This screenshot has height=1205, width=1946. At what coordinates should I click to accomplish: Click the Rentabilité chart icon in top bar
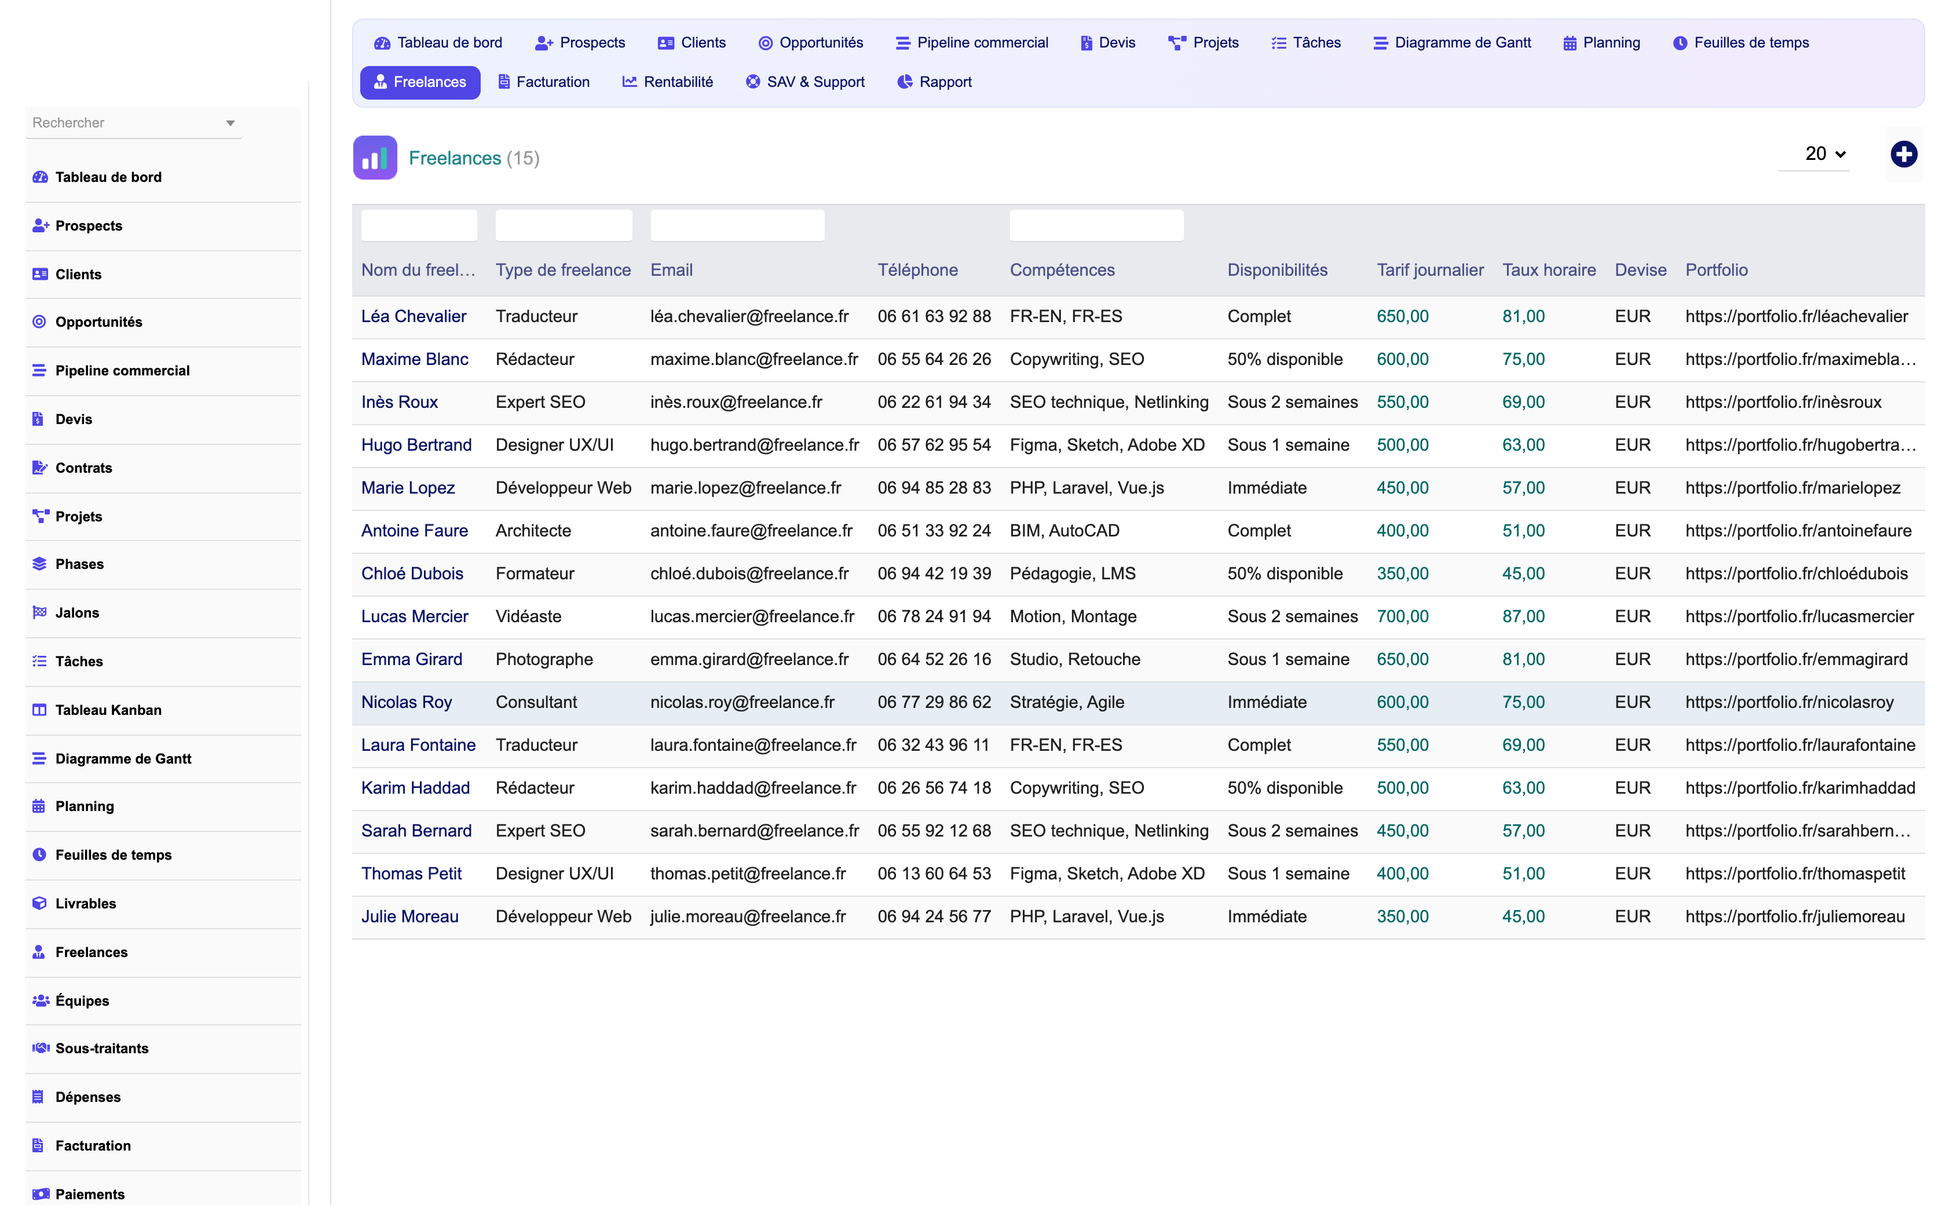coord(630,82)
